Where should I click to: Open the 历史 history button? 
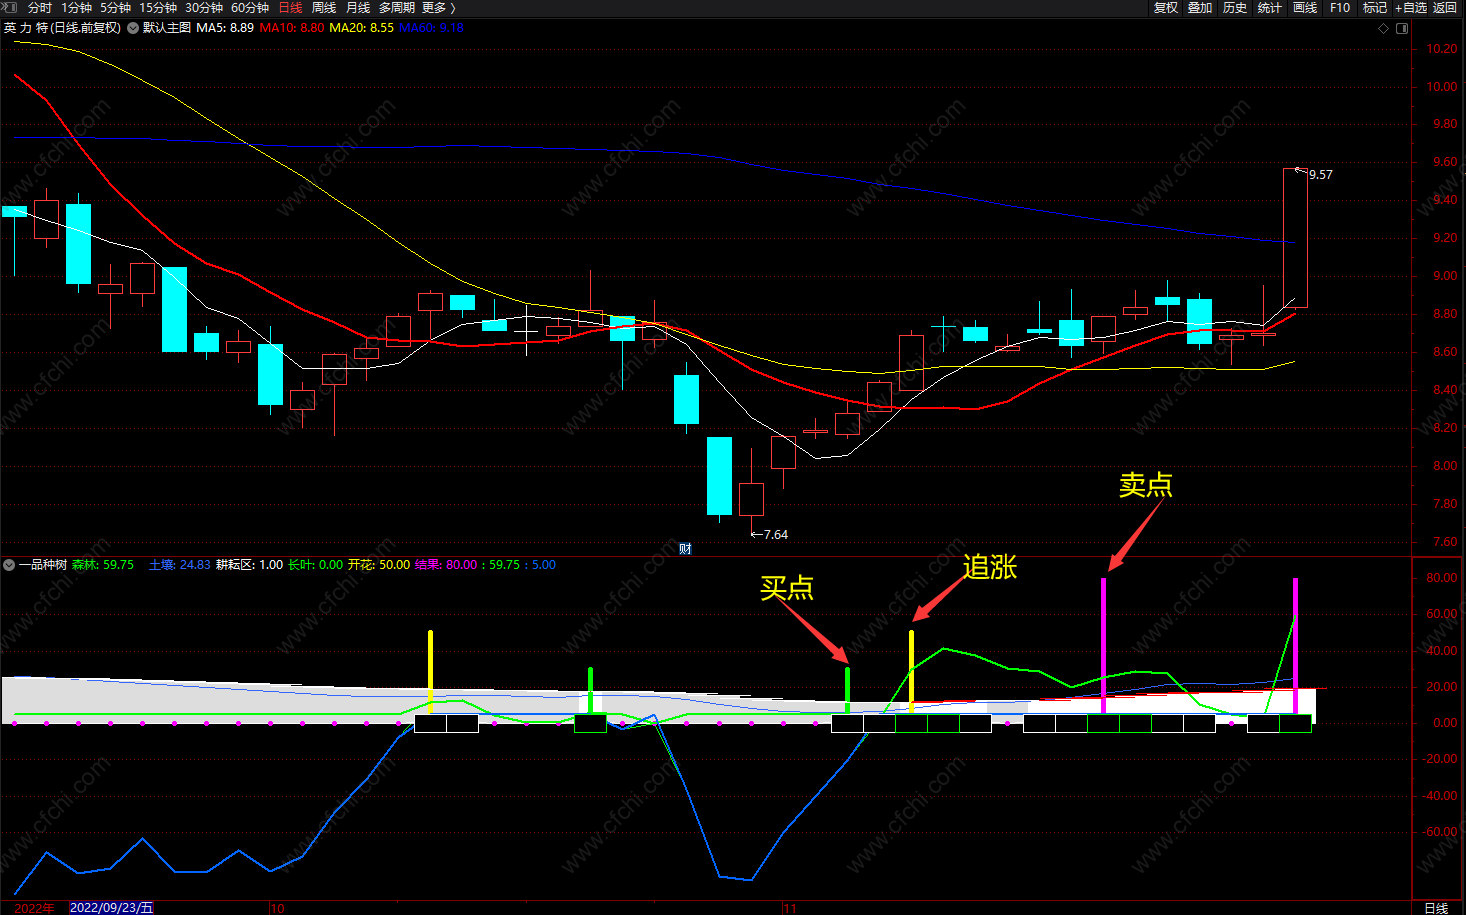pyautogui.click(x=1235, y=8)
